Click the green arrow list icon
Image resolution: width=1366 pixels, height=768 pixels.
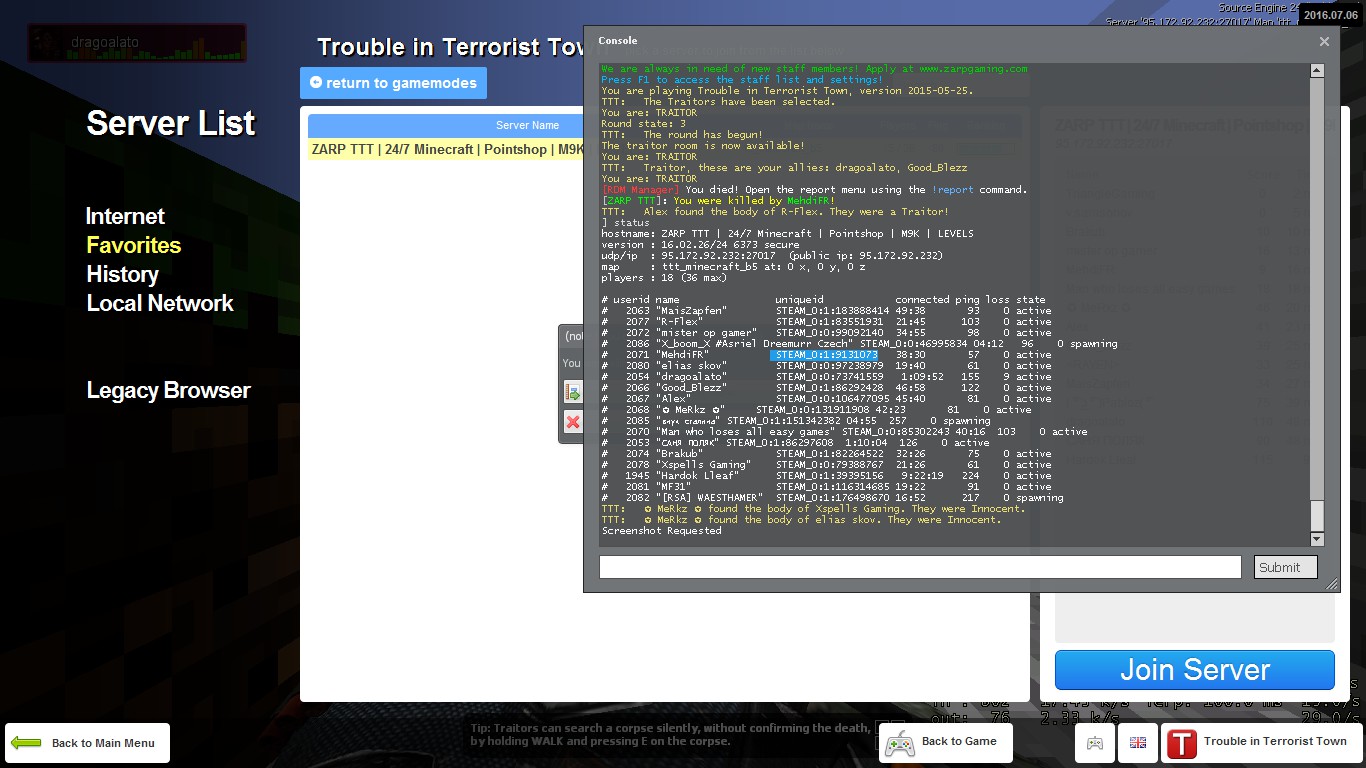tap(573, 392)
